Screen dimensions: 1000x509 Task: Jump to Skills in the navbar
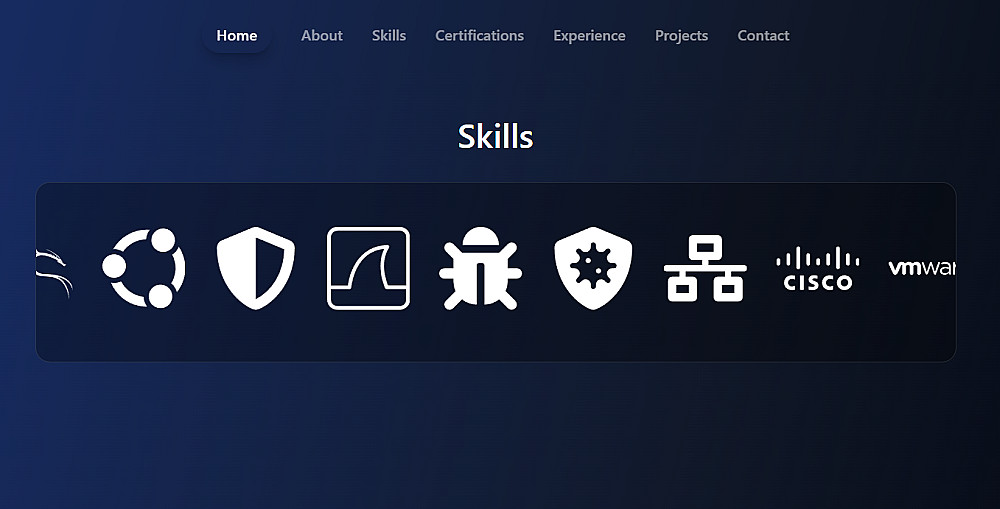[x=389, y=36]
